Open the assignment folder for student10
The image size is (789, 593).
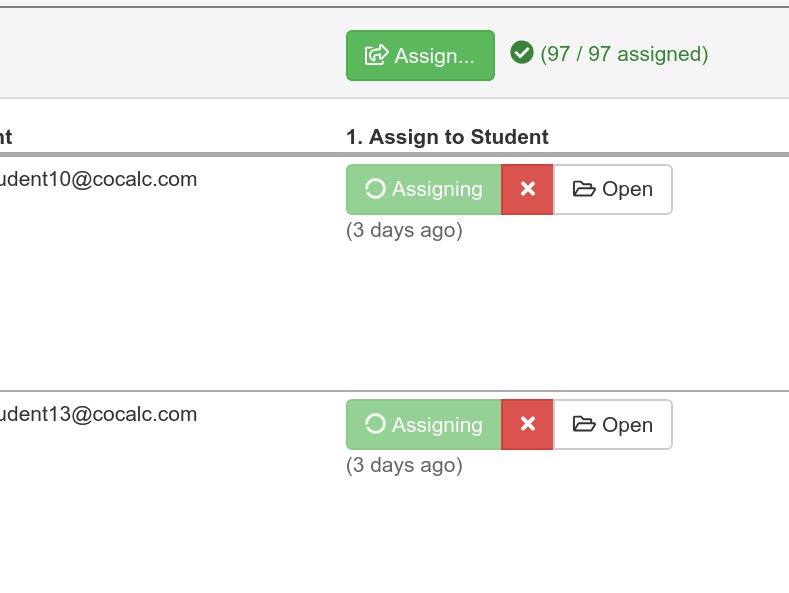pos(612,189)
